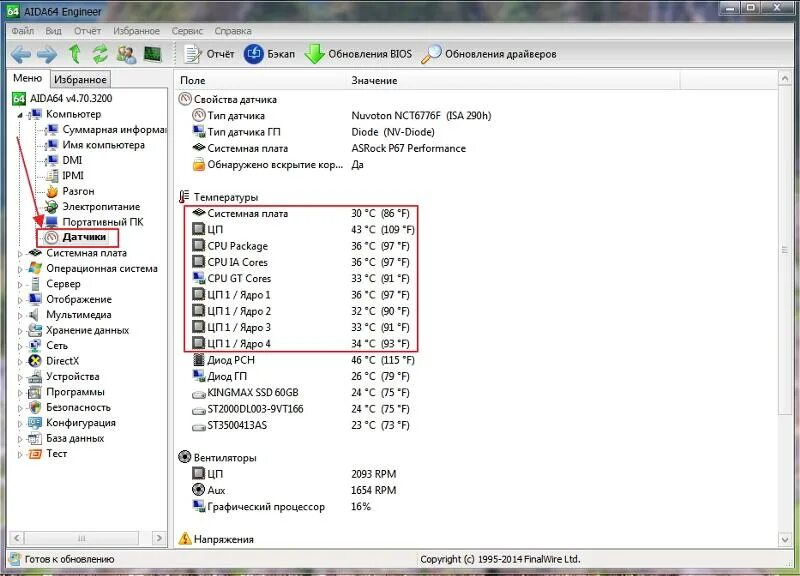Viewport: 800px width, 576px height.
Task: Open the green monitor graph toolbar icon
Action: tap(153, 54)
